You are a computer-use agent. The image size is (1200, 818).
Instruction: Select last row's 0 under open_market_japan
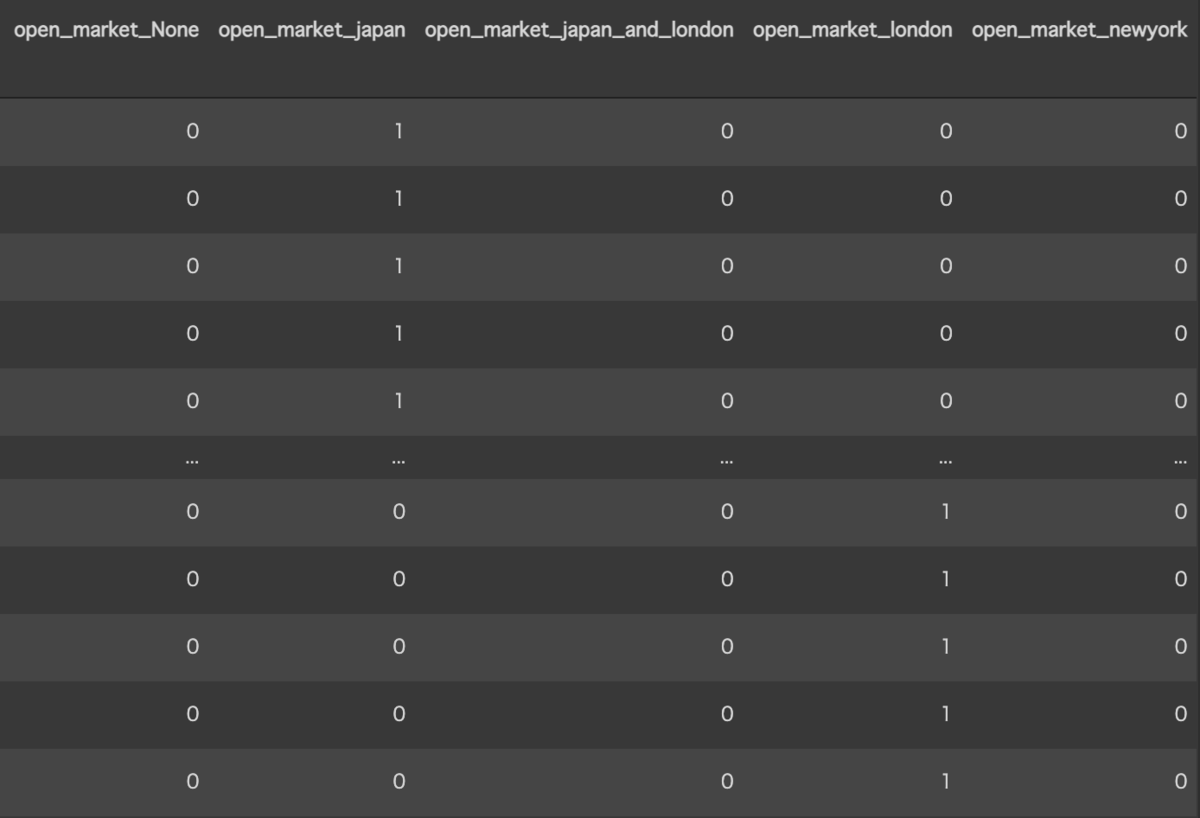click(x=398, y=781)
